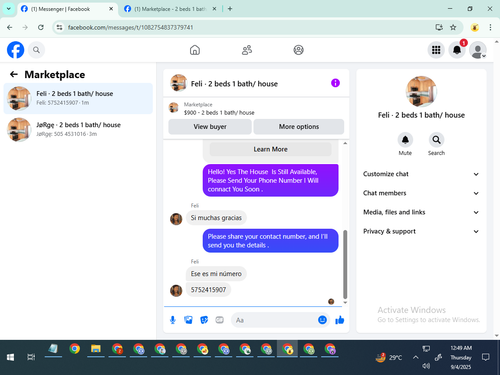
Task: Choose a sticker
Action: point(204,320)
